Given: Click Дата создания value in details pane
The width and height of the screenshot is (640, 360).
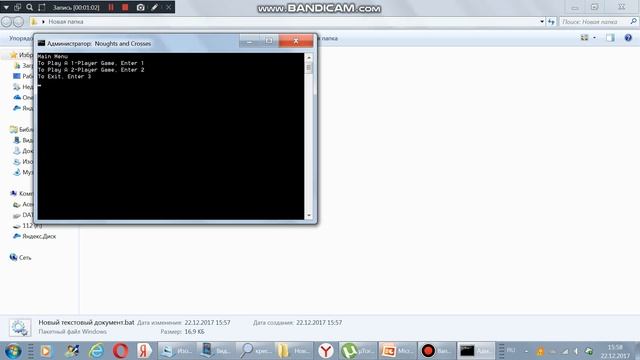Looking at the screenshot, I should click(x=319, y=322).
